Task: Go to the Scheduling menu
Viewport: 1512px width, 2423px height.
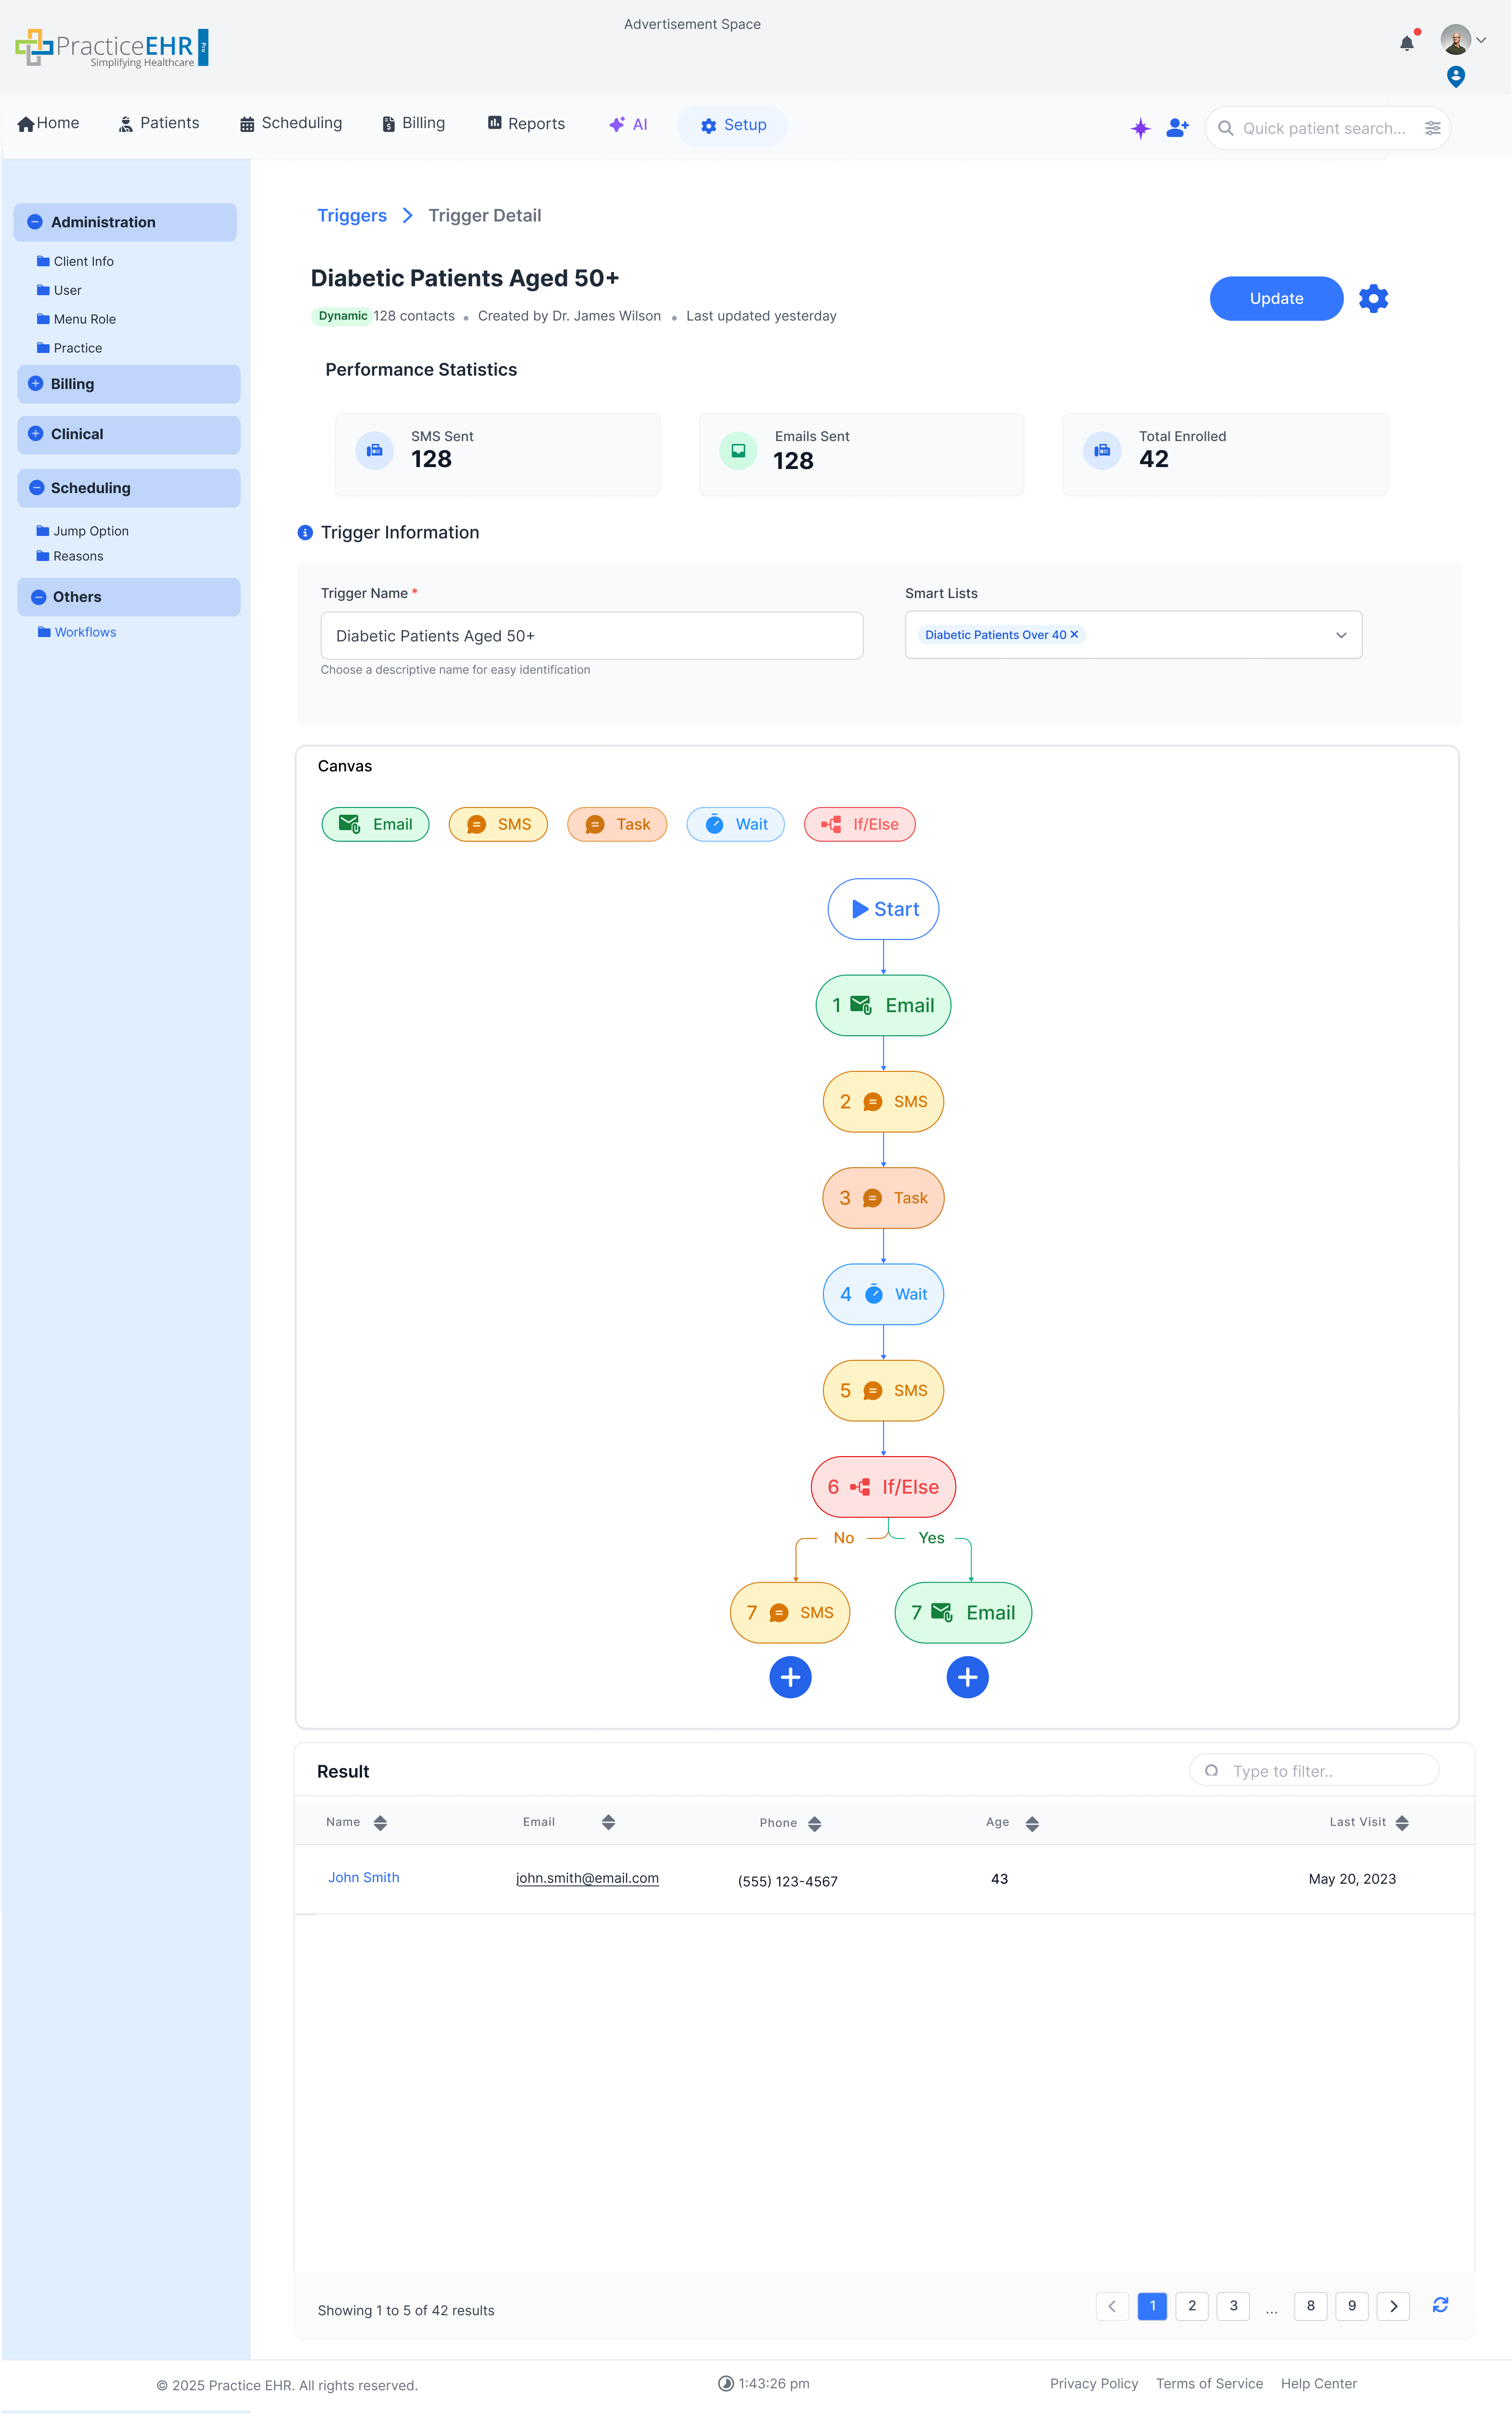Action: pos(291,123)
